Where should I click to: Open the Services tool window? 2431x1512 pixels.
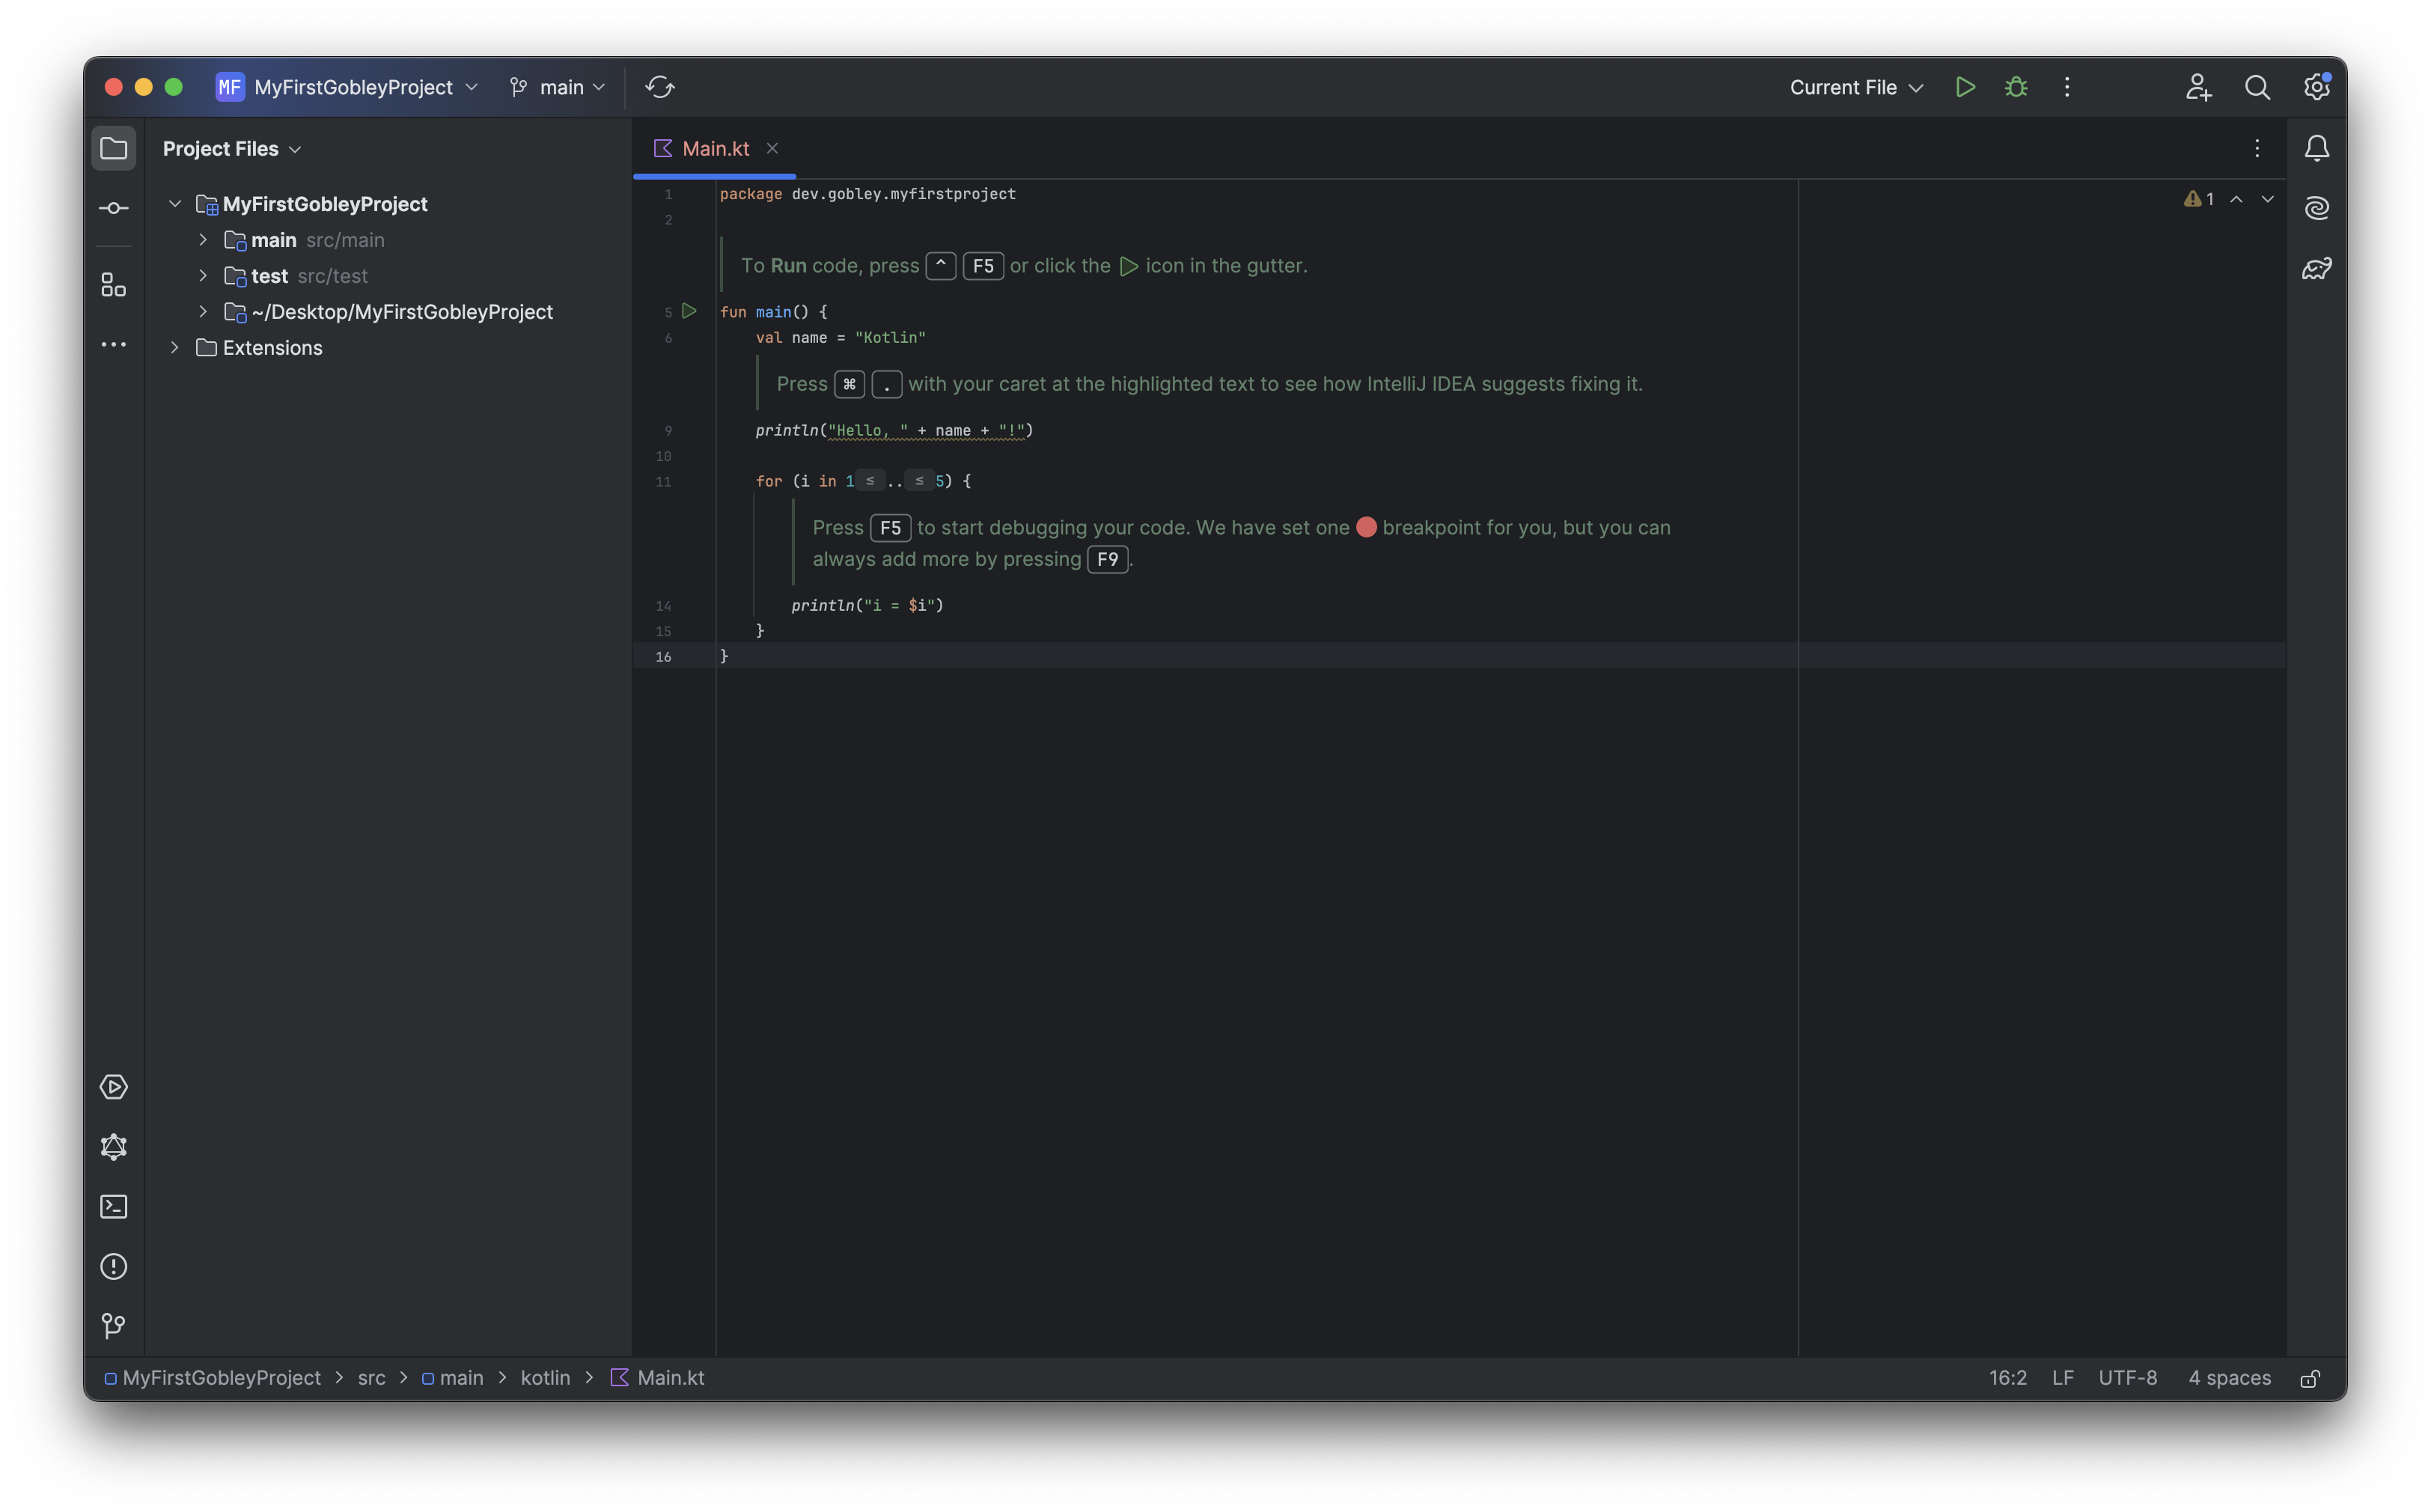114,1087
